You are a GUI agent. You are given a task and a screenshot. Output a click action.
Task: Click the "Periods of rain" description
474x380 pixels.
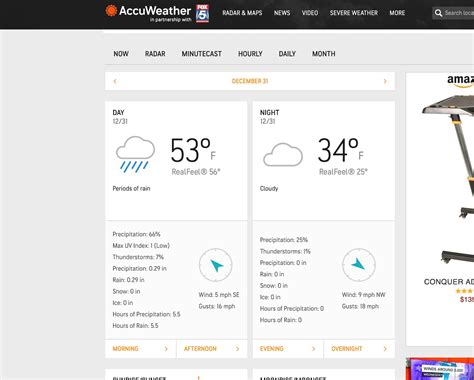point(131,188)
